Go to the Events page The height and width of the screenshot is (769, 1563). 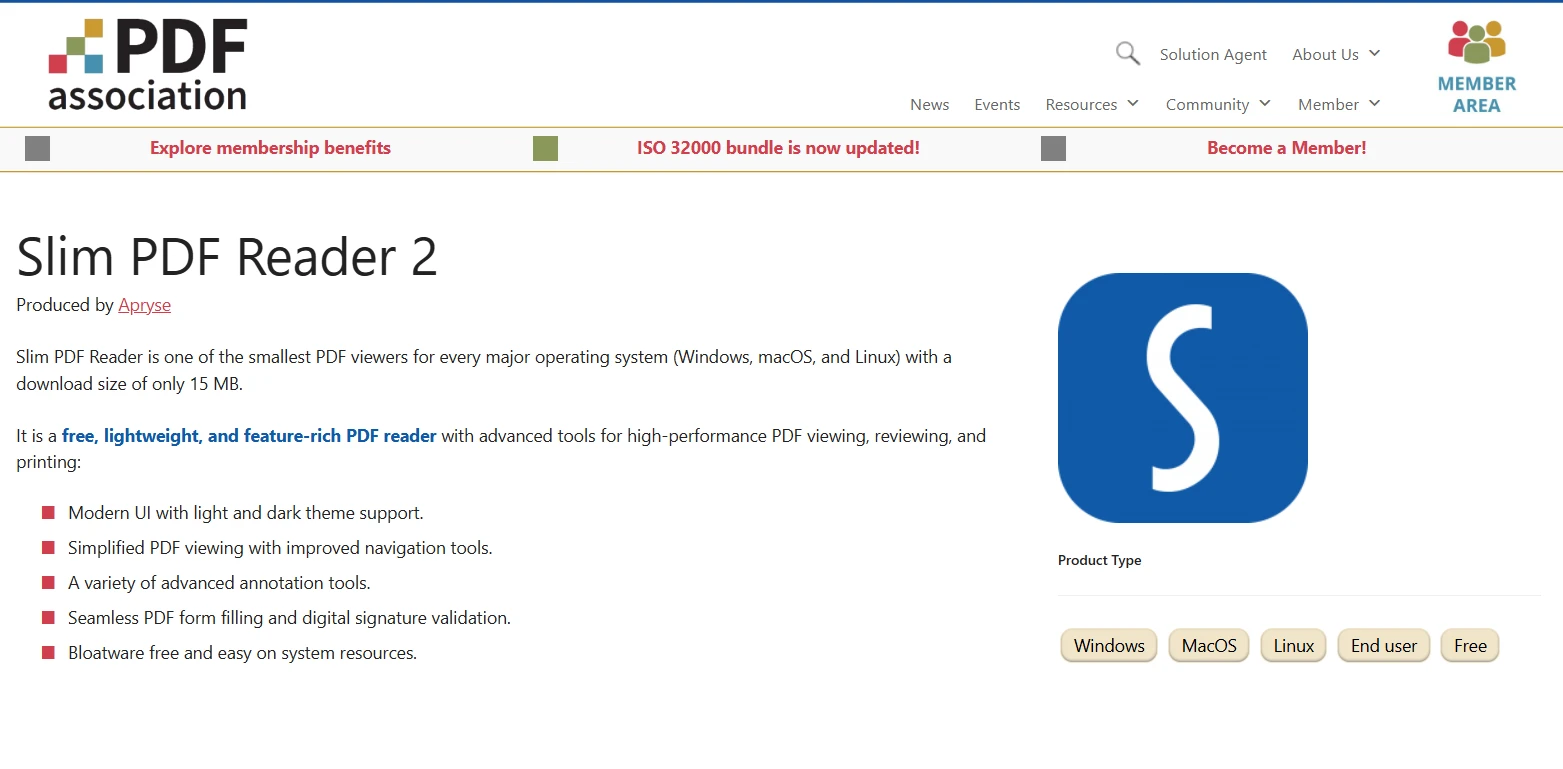[997, 104]
